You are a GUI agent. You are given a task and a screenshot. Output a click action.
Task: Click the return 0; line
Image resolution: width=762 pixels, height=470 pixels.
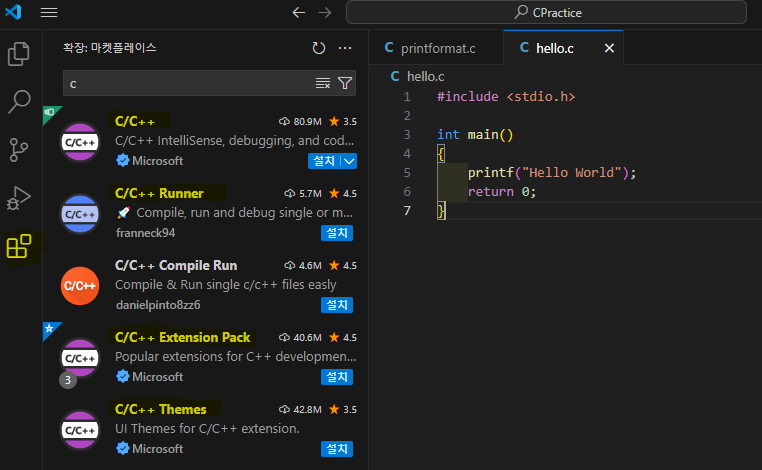click(x=502, y=191)
